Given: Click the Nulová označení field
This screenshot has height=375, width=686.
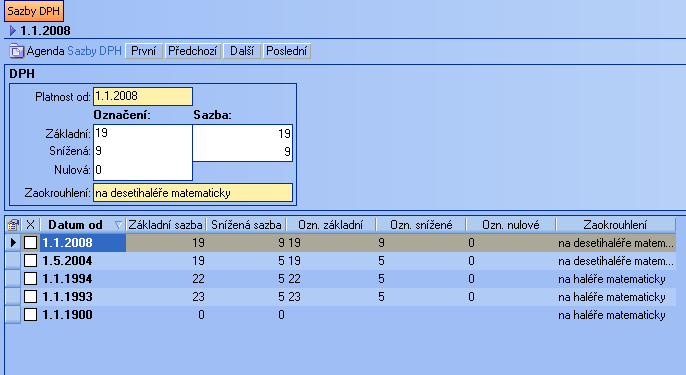Looking at the screenshot, I should coord(143,170).
